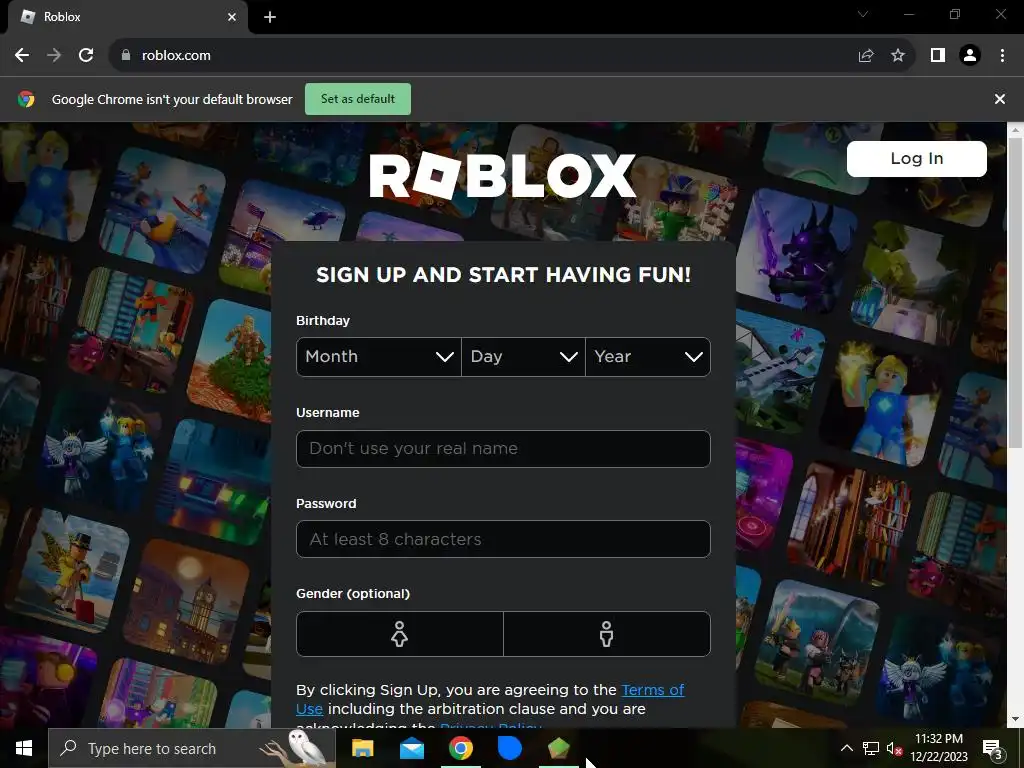Dismiss the default browser notification bar
The height and width of the screenshot is (768, 1024).
coord(1000,99)
